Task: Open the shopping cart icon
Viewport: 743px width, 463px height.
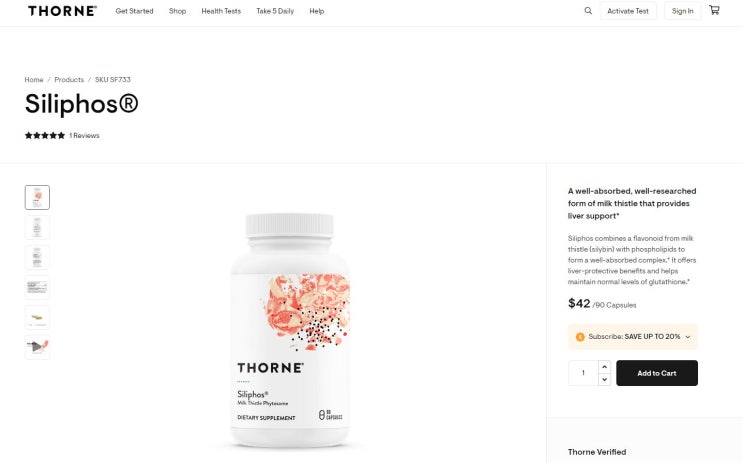Action: 714,10
